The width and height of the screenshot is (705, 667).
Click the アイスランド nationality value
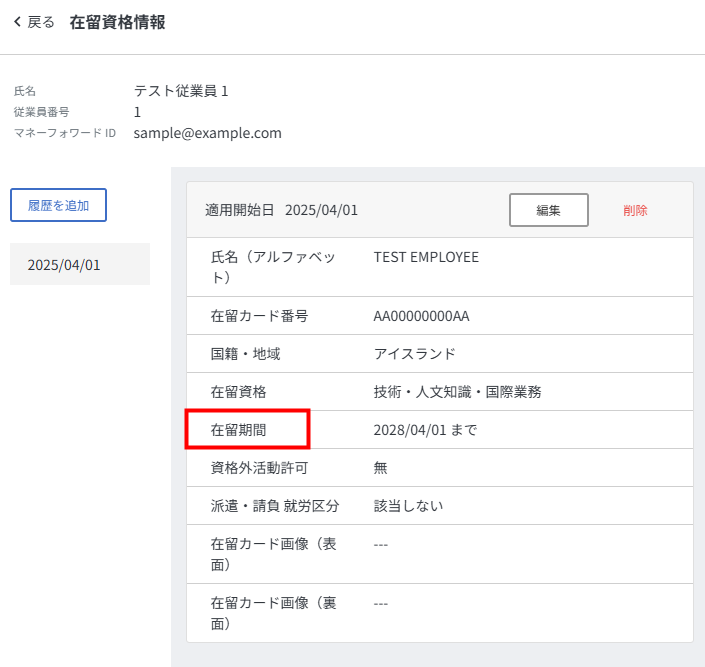414,354
